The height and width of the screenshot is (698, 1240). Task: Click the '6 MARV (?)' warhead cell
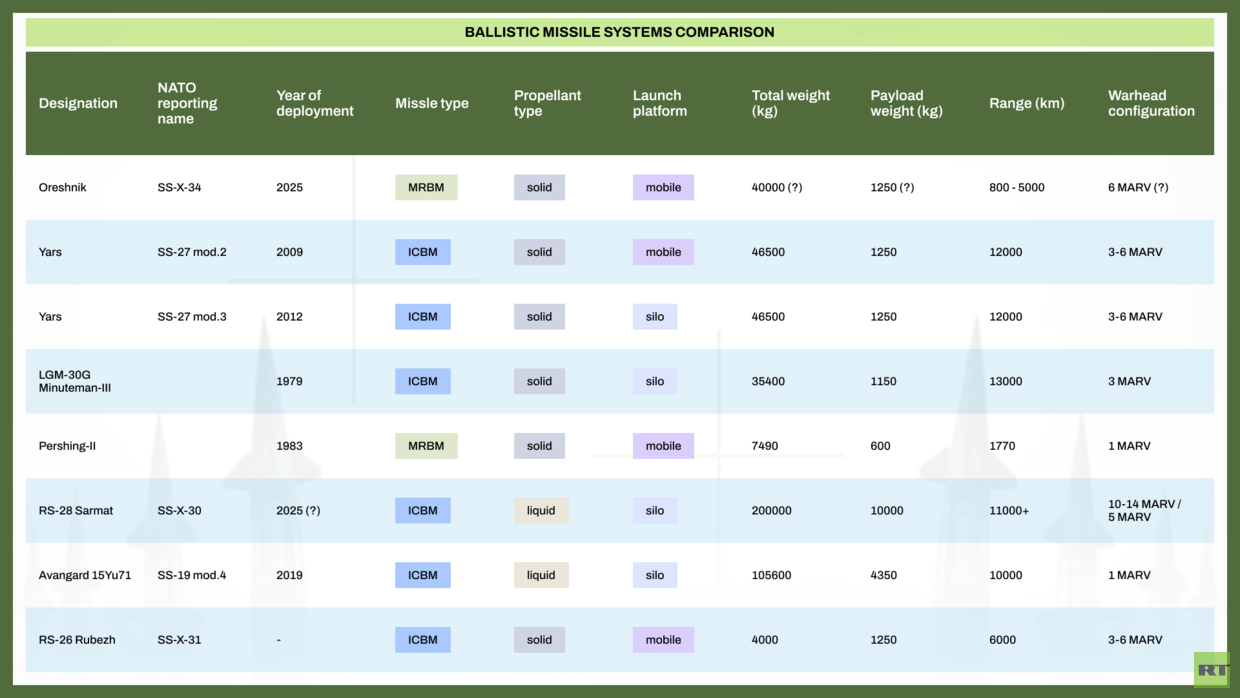(1138, 187)
